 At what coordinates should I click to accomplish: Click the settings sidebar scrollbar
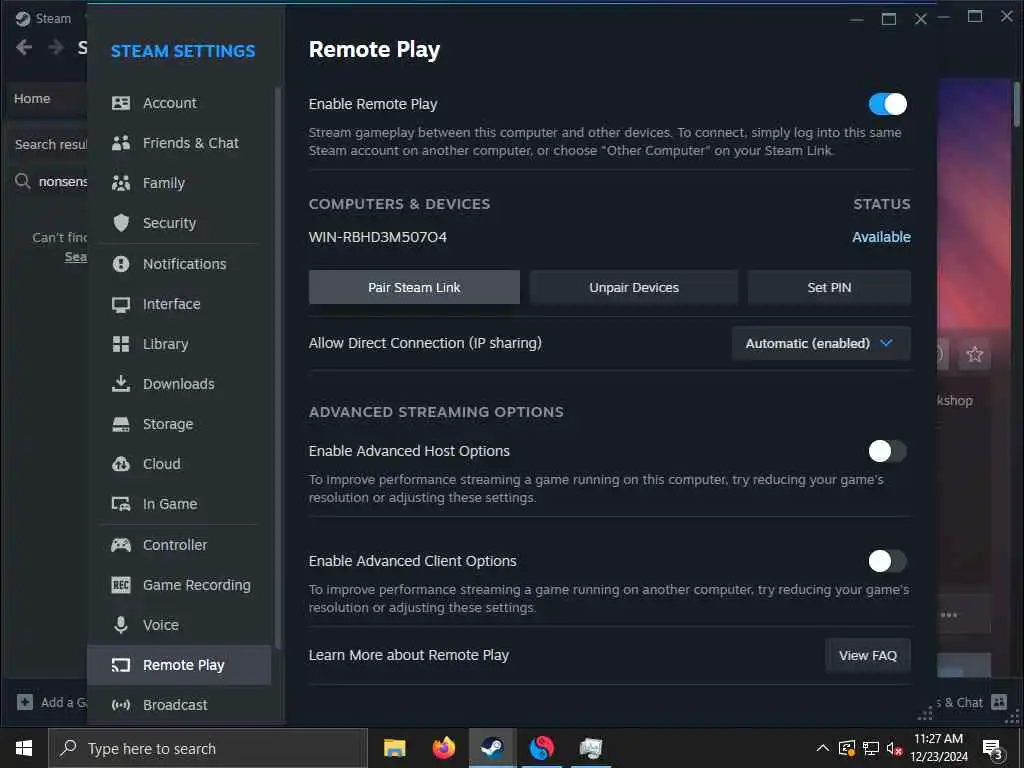(278, 367)
